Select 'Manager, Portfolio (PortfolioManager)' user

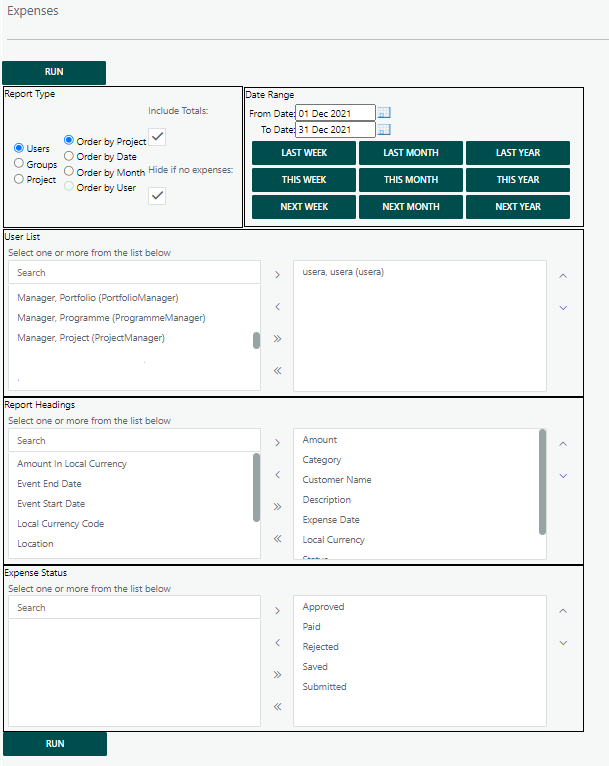[x=98, y=298]
